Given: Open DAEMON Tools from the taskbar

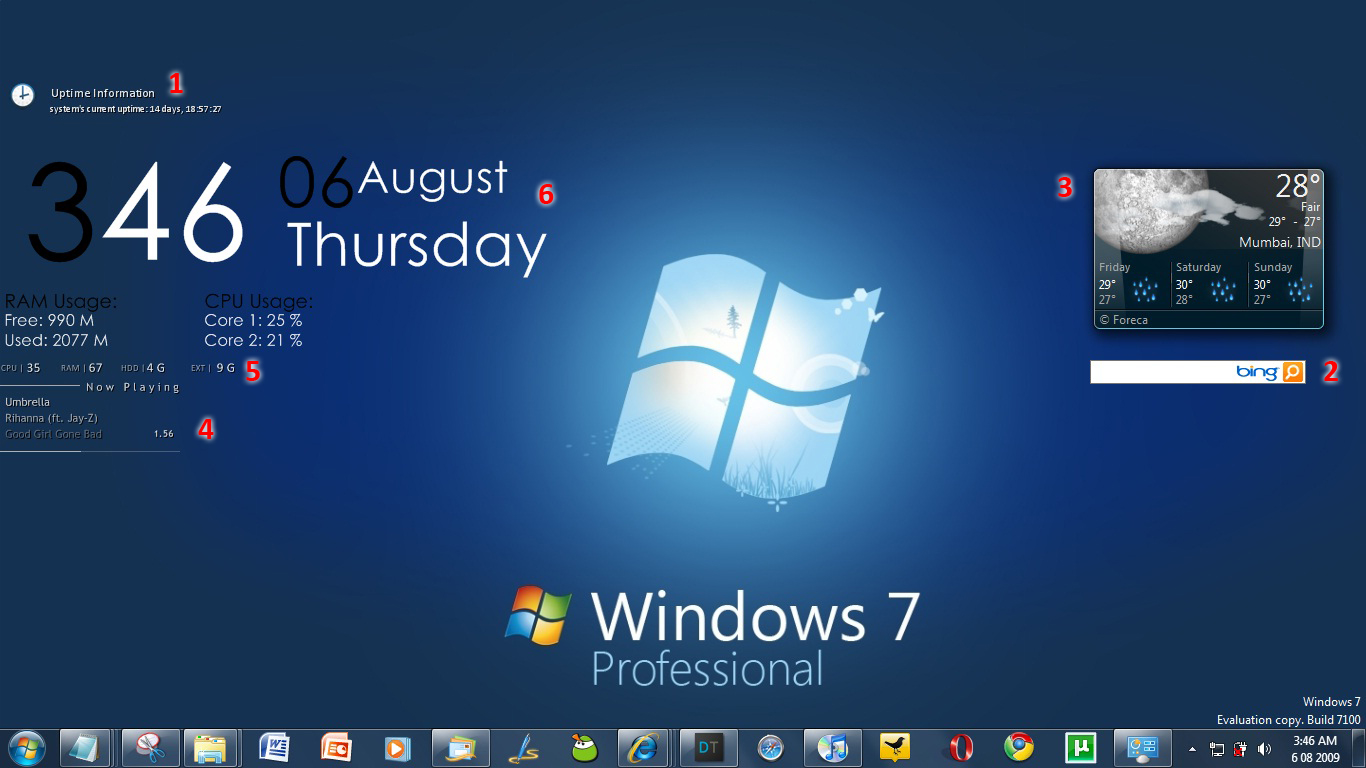Looking at the screenshot, I should pyautogui.click(x=710, y=748).
